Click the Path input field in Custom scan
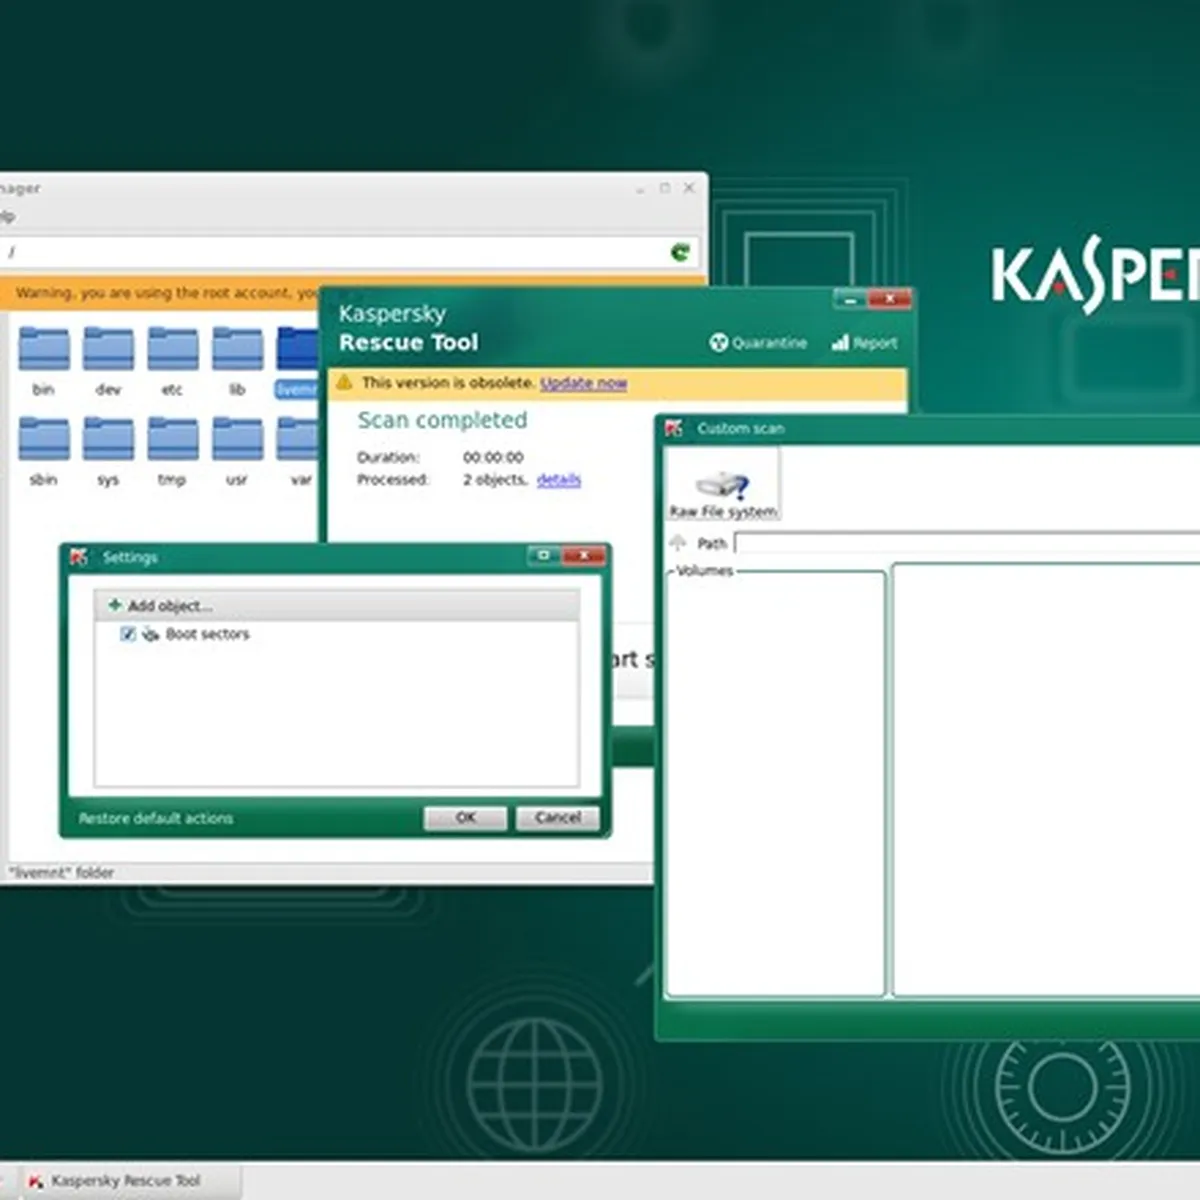1200x1200 pixels. click(x=967, y=543)
